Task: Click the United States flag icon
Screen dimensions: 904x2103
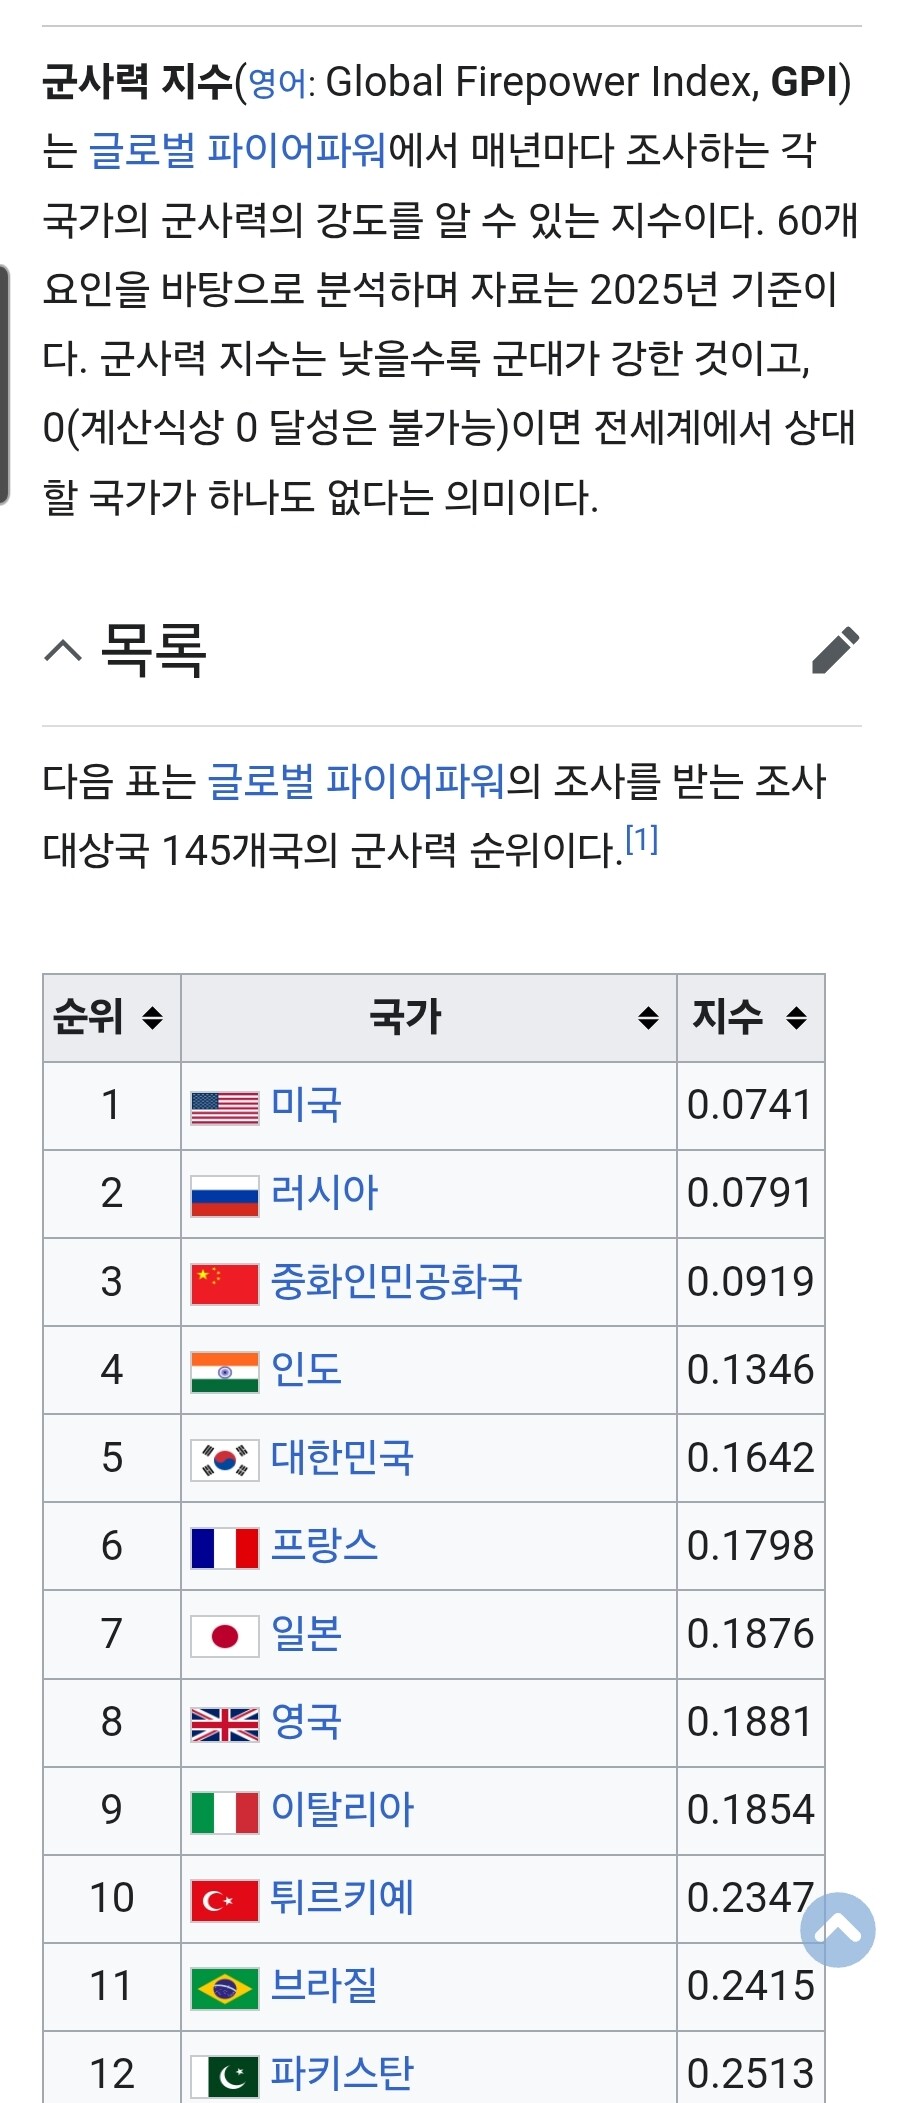Action: point(225,1107)
